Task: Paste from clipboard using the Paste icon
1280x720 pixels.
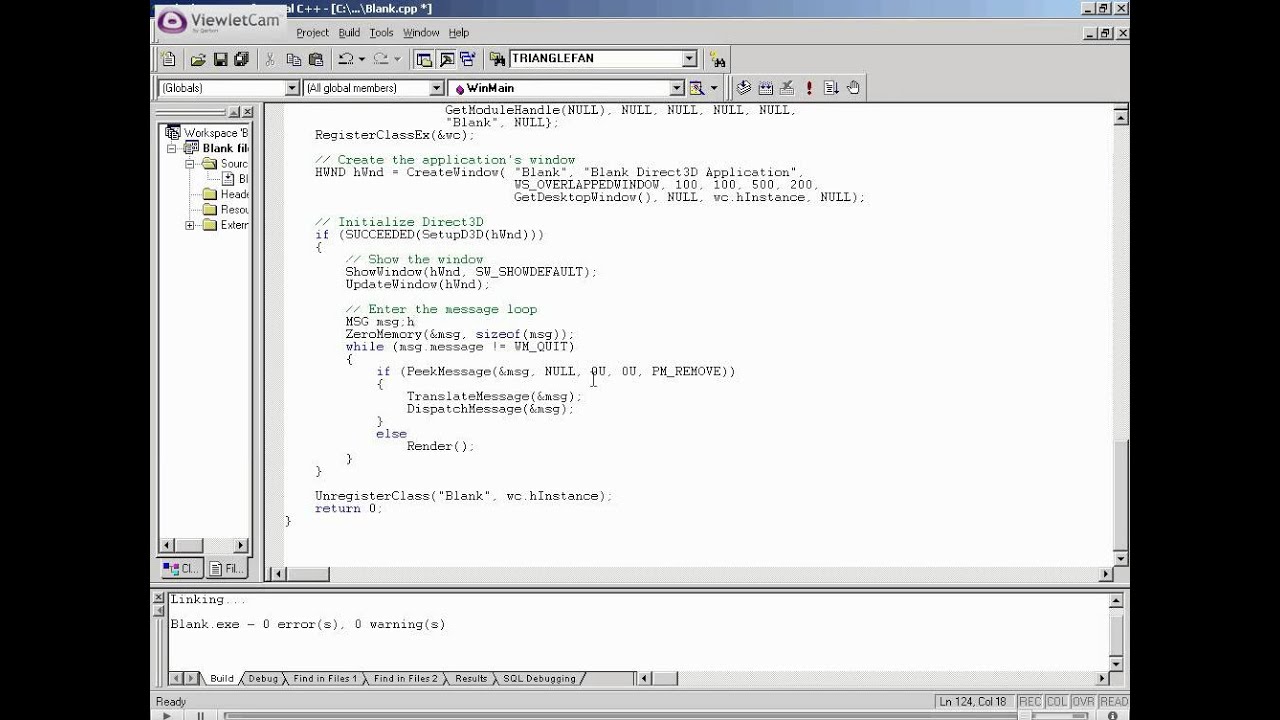Action: coord(315,59)
